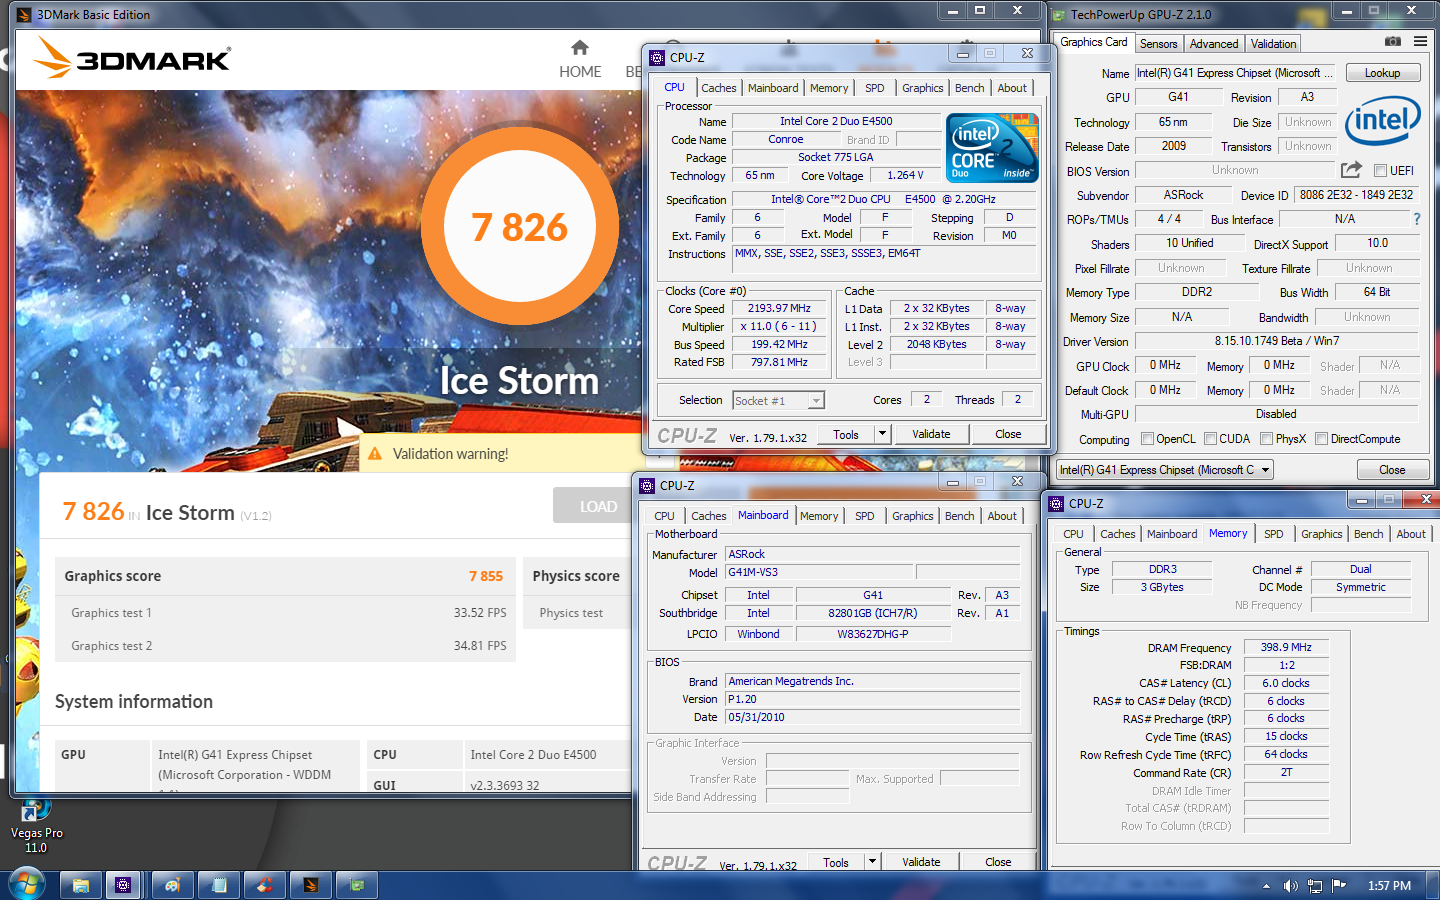The width and height of the screenshot is (1440, 900).
Task: Open the GPU-Z hamburger menu
Action: point(1420,42)
